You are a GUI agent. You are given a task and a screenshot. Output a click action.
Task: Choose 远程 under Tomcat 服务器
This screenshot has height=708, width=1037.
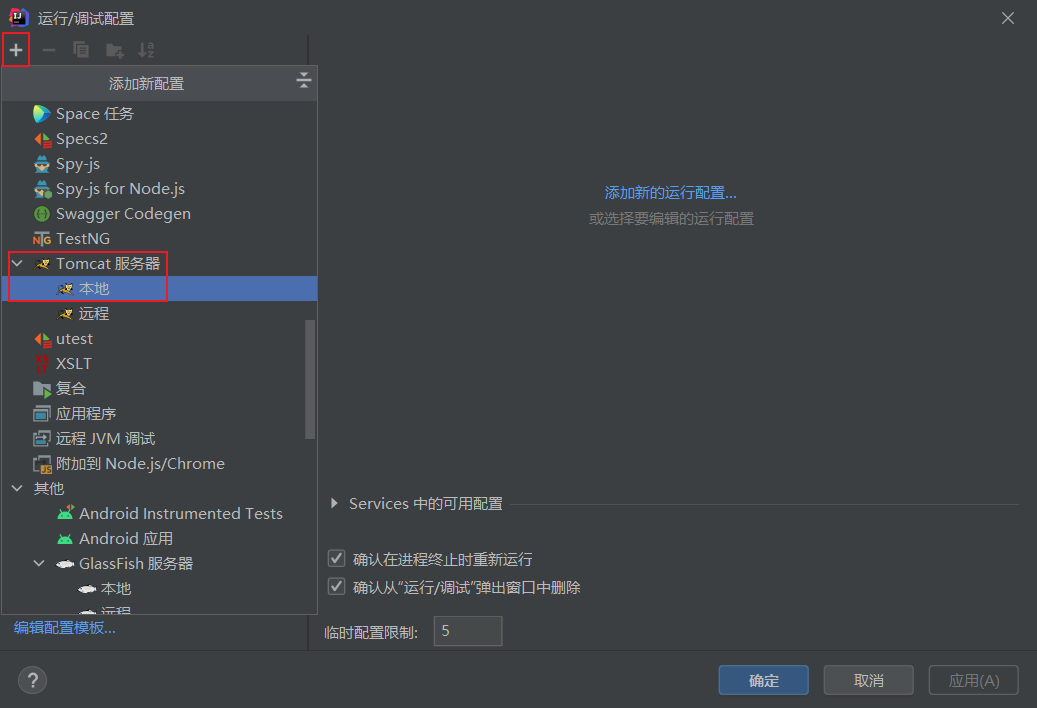coord(159,314)
